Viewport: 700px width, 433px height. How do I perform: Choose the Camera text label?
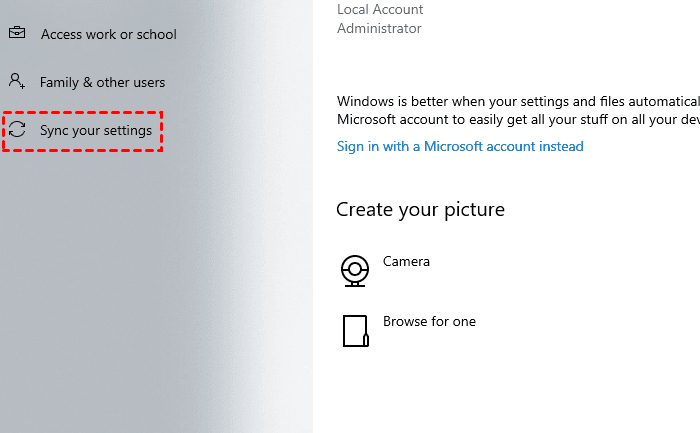click(406, 261)
